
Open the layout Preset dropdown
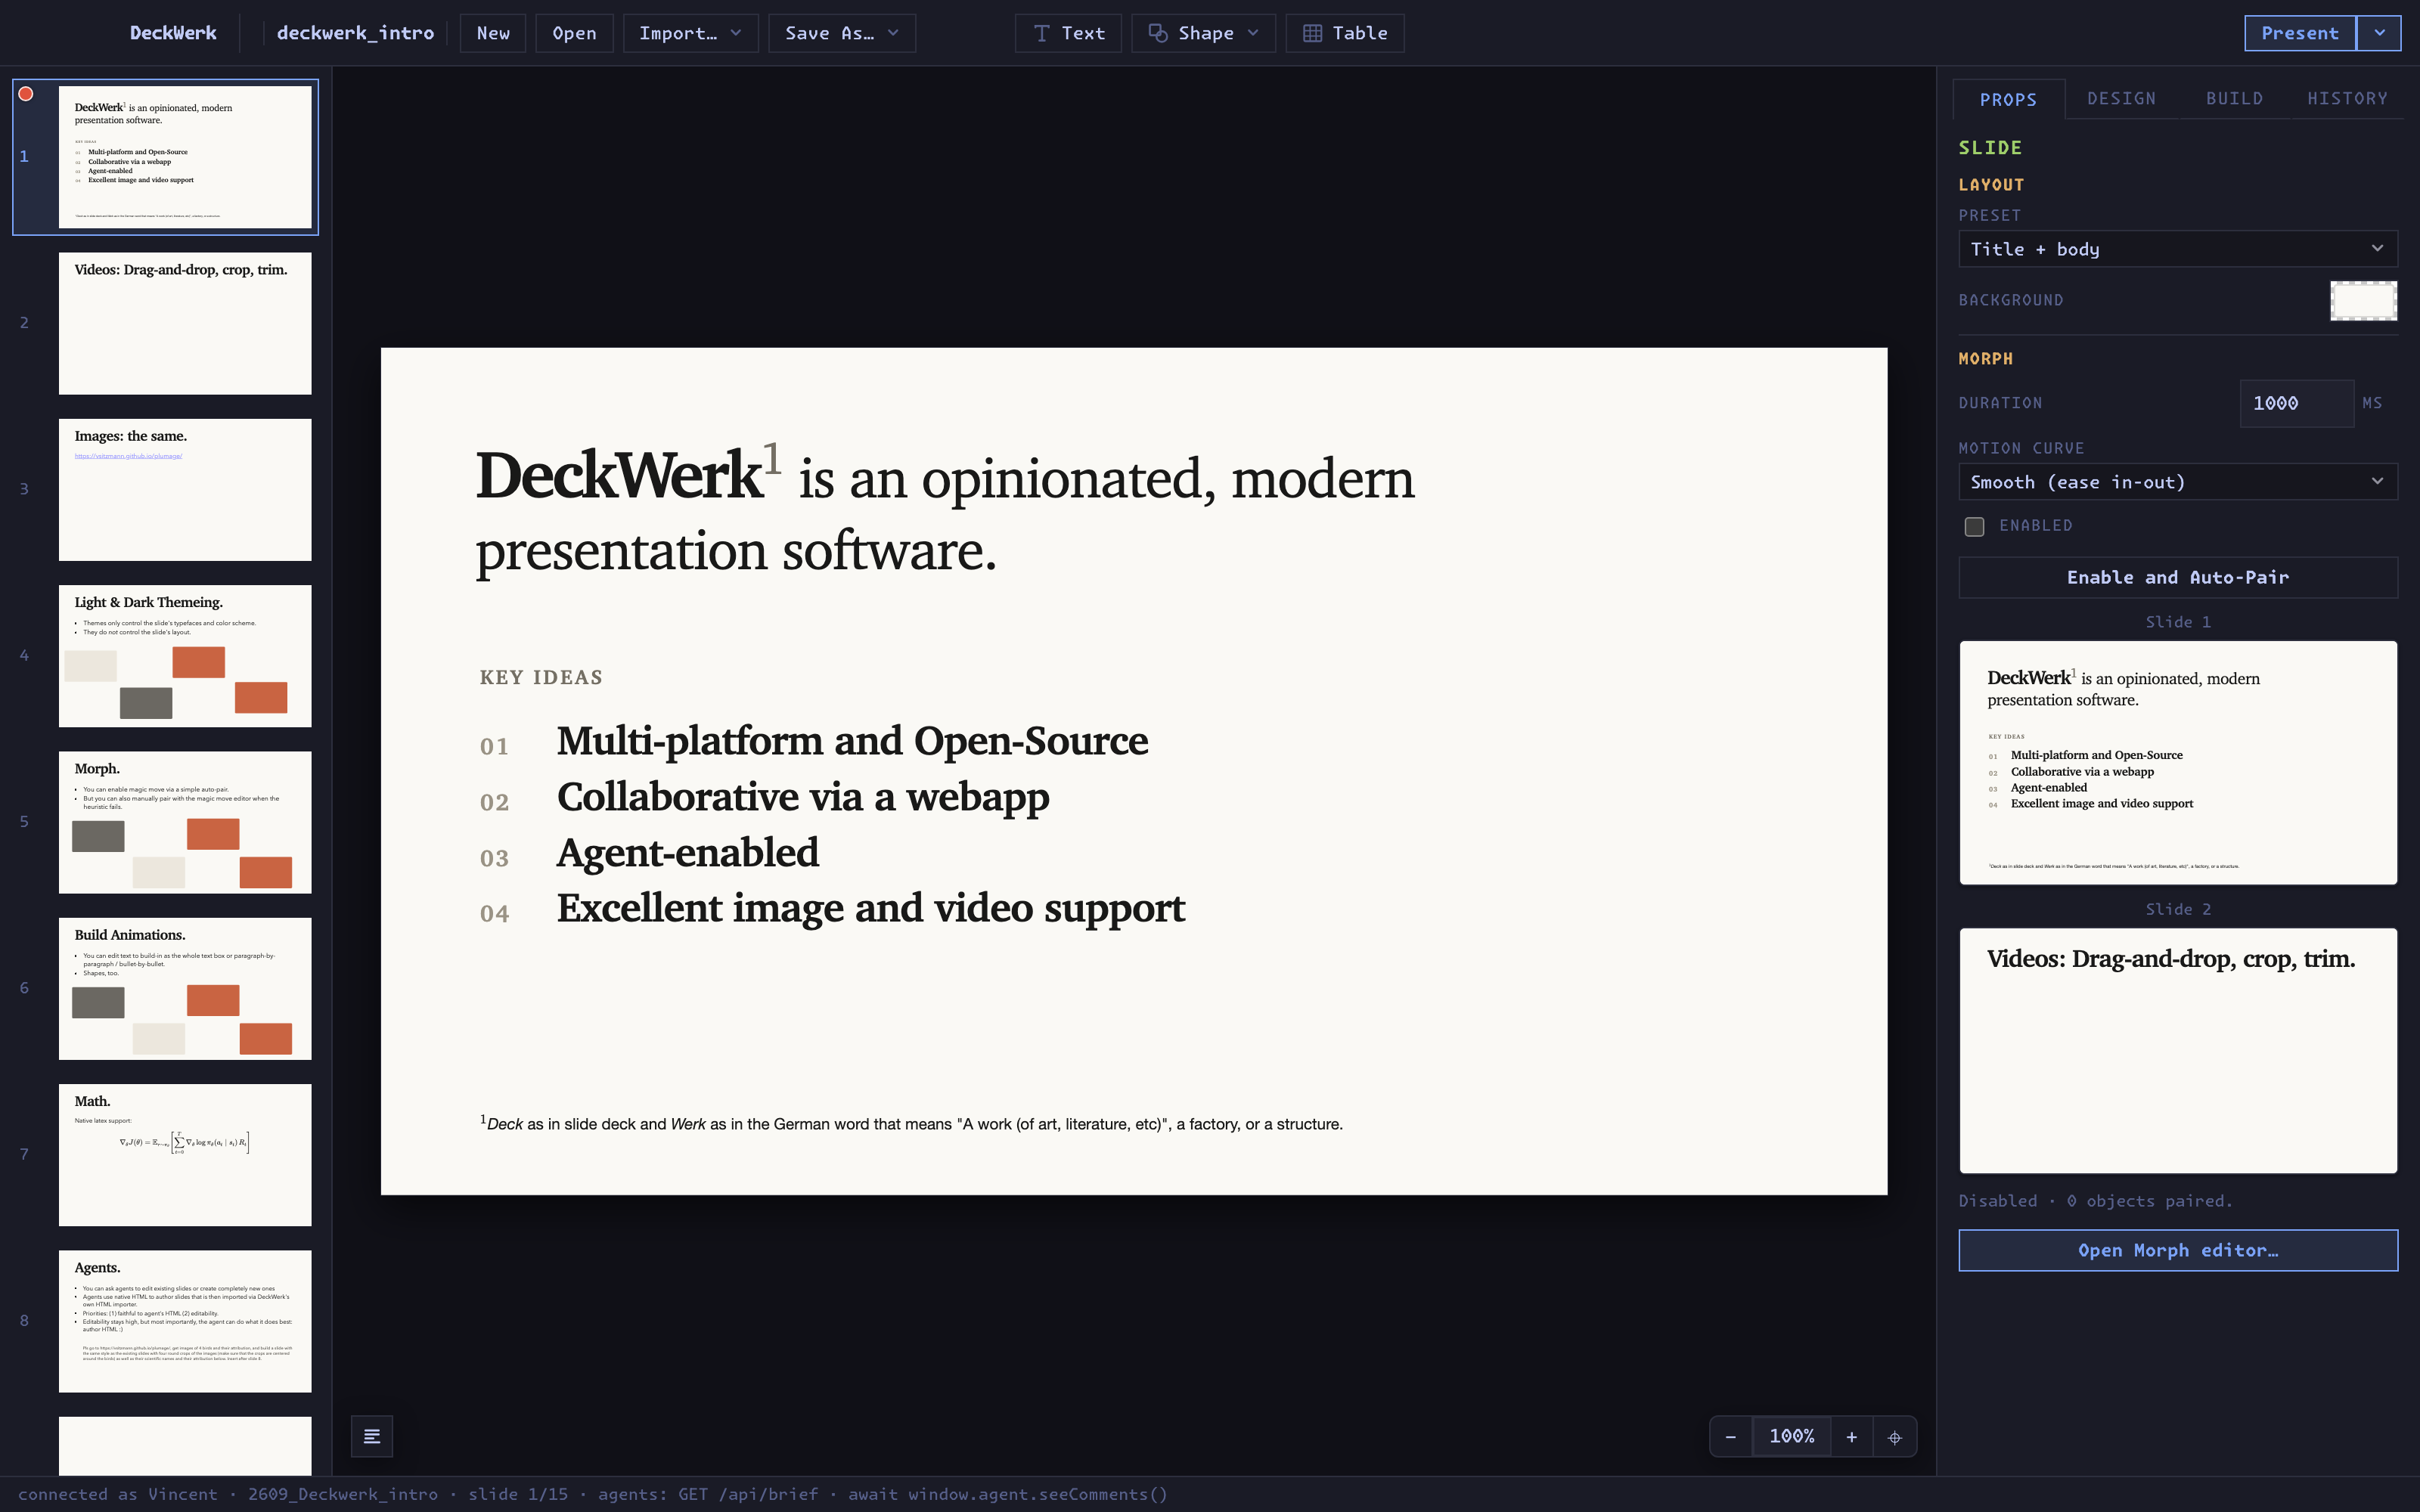pos(2177,249)
